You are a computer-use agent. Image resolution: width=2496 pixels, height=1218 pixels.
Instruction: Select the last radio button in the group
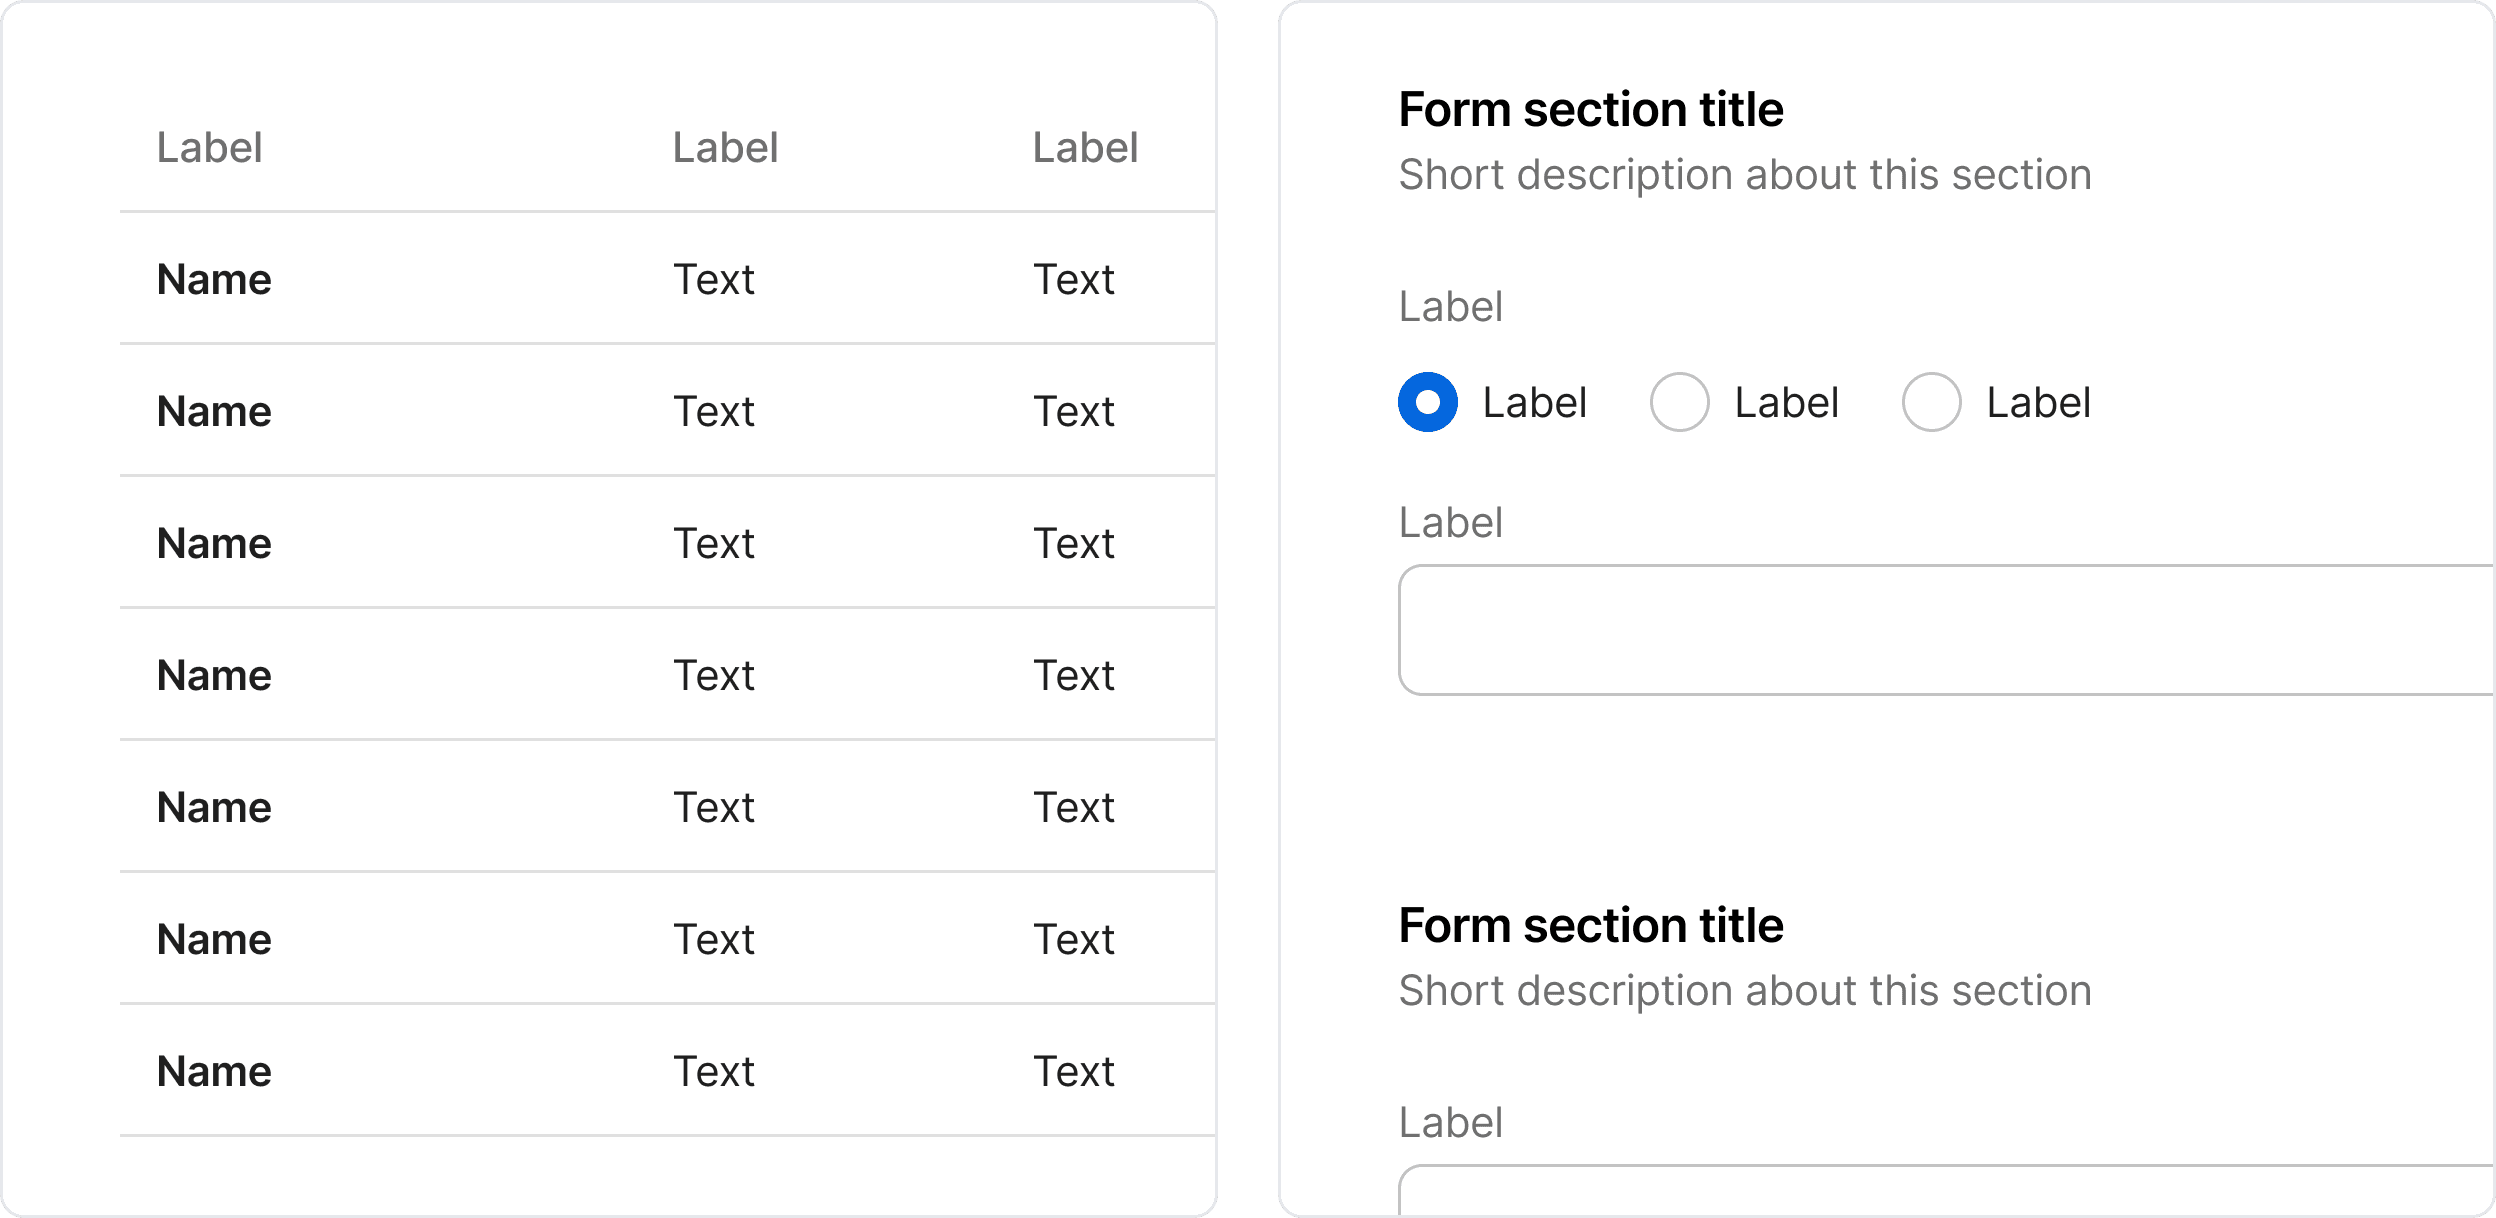pos(1931,402)
